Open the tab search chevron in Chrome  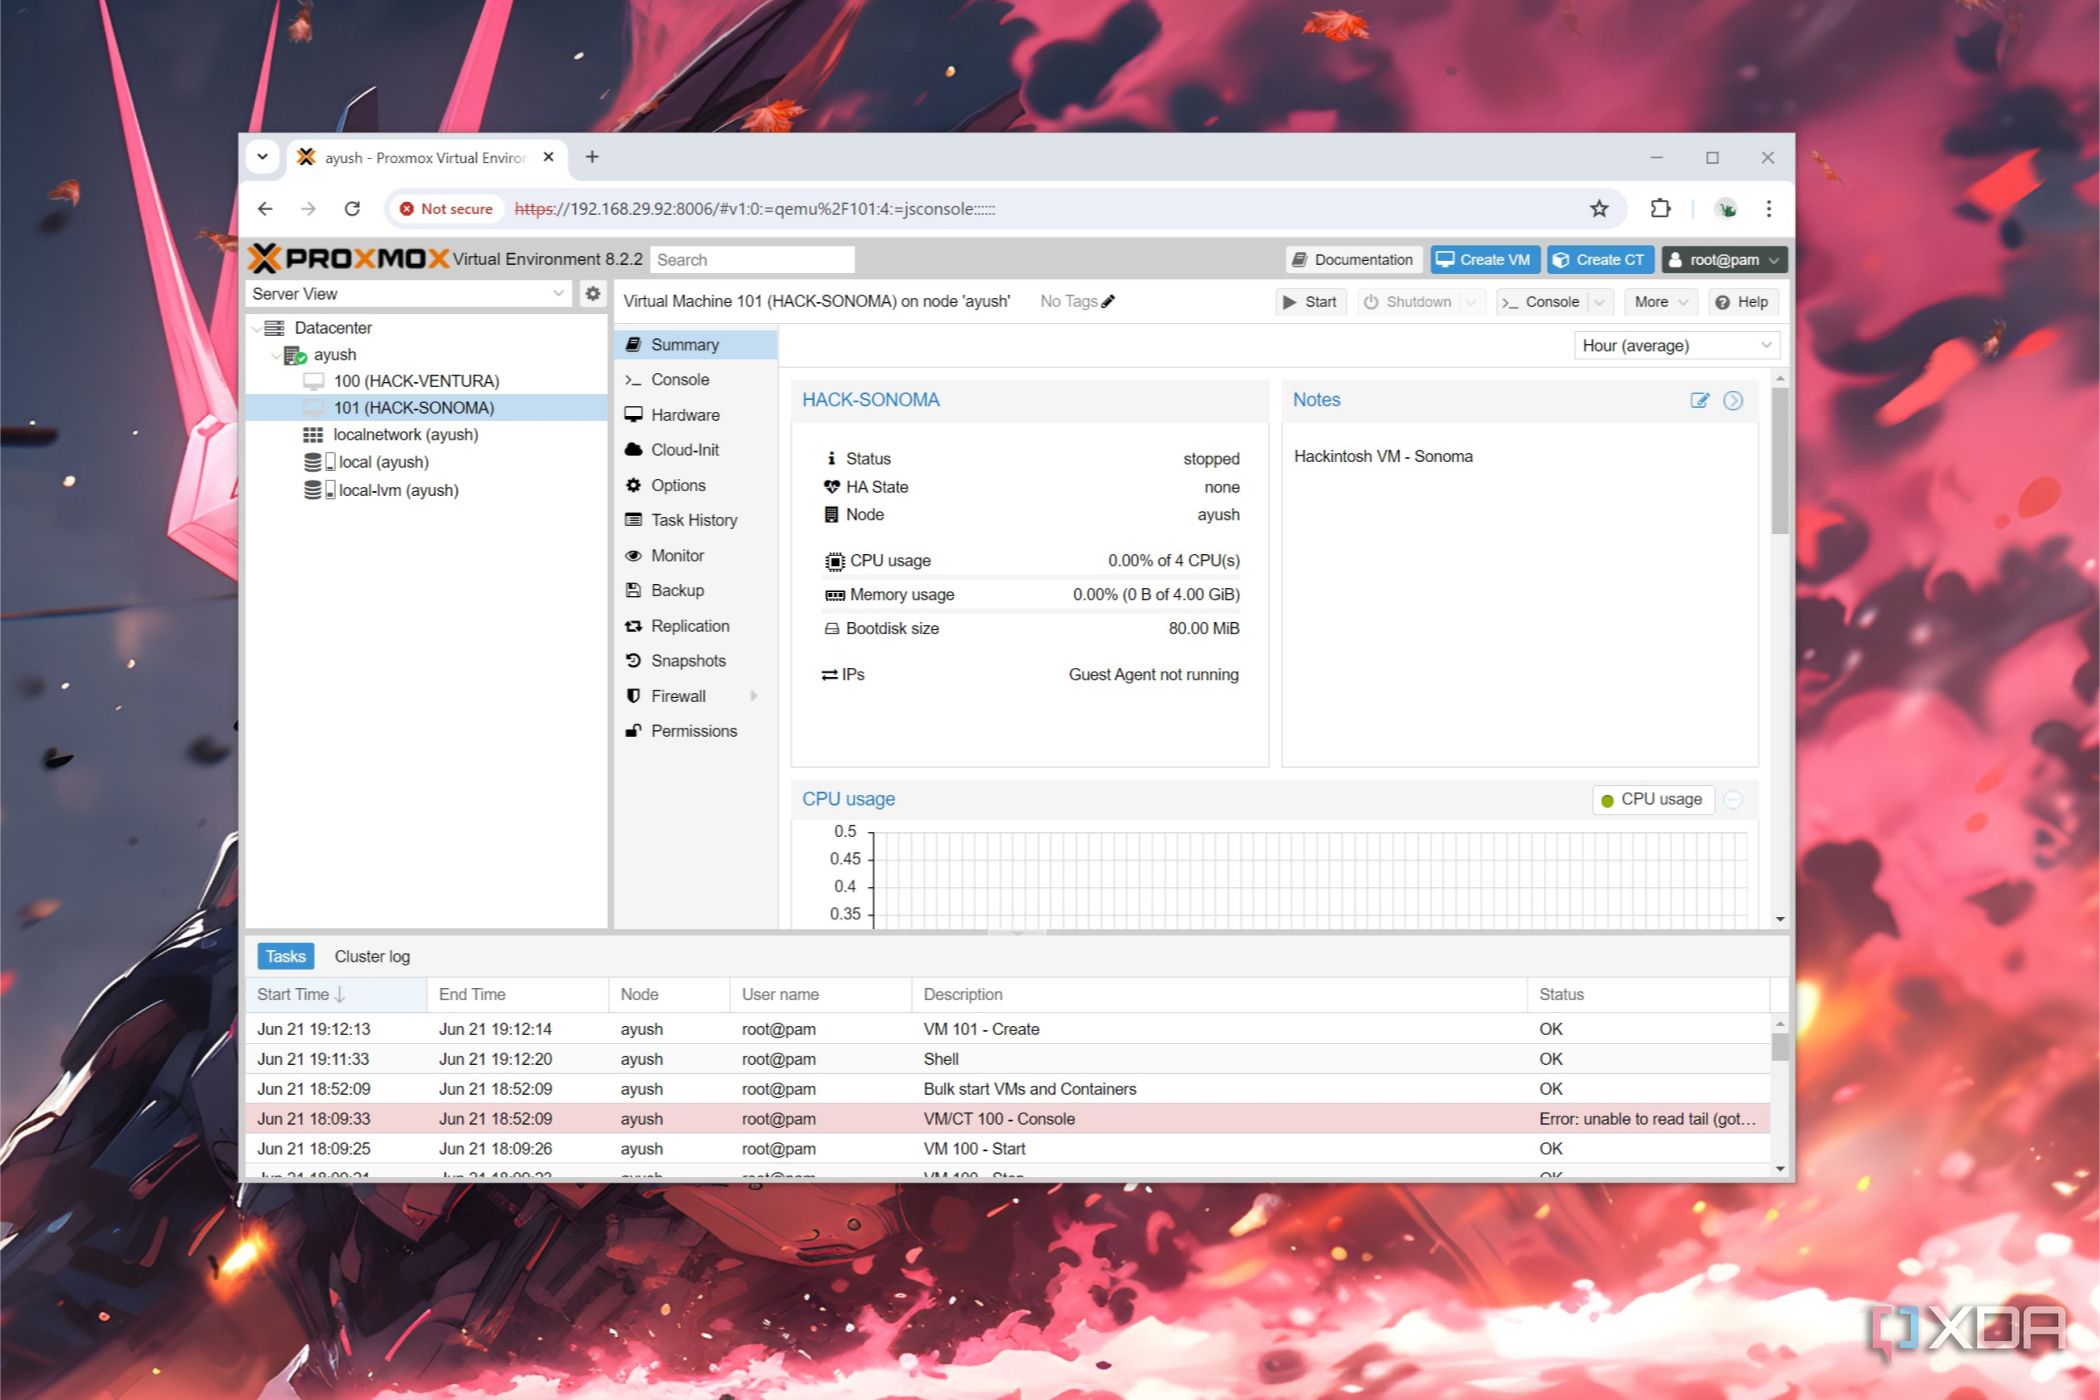[x=263, y=157]
